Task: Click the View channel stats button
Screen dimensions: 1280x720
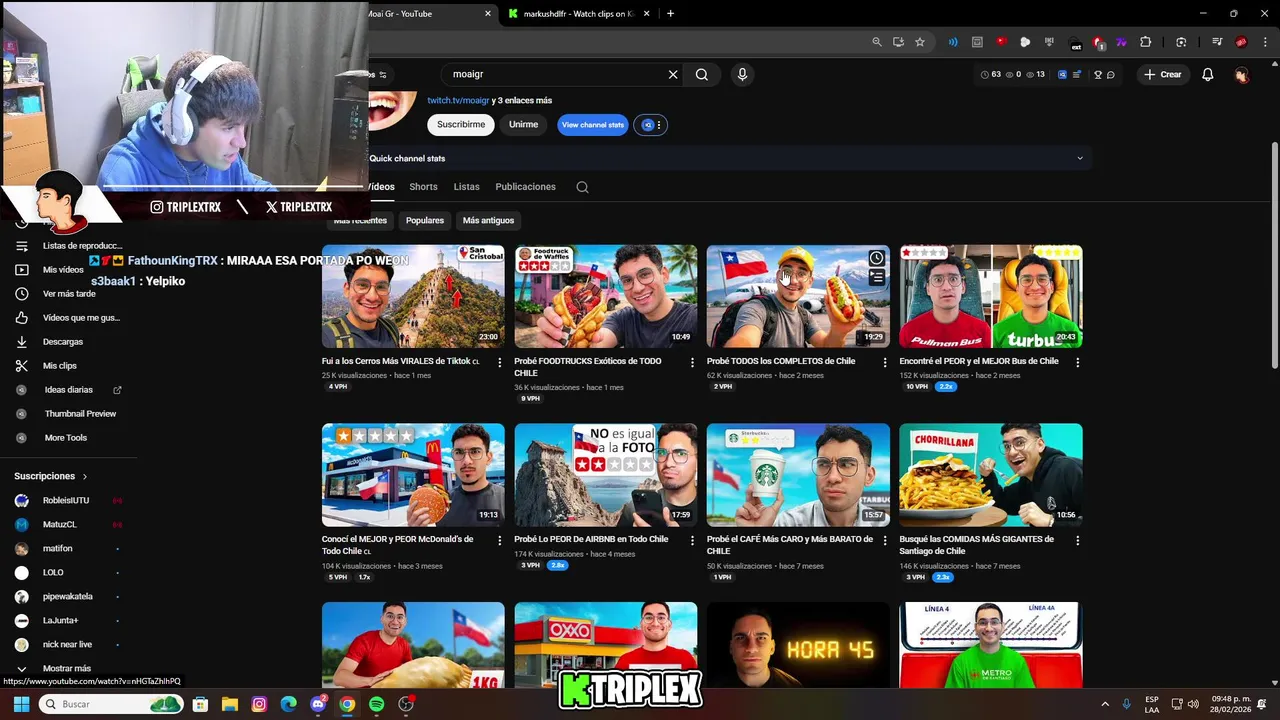Action: (x=593, y=125)
